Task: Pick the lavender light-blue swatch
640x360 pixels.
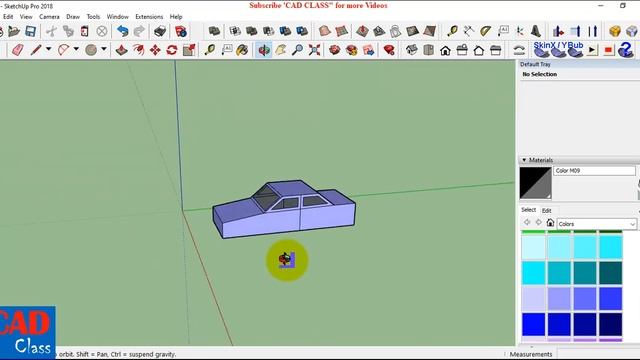Action: tap(533, 298)
